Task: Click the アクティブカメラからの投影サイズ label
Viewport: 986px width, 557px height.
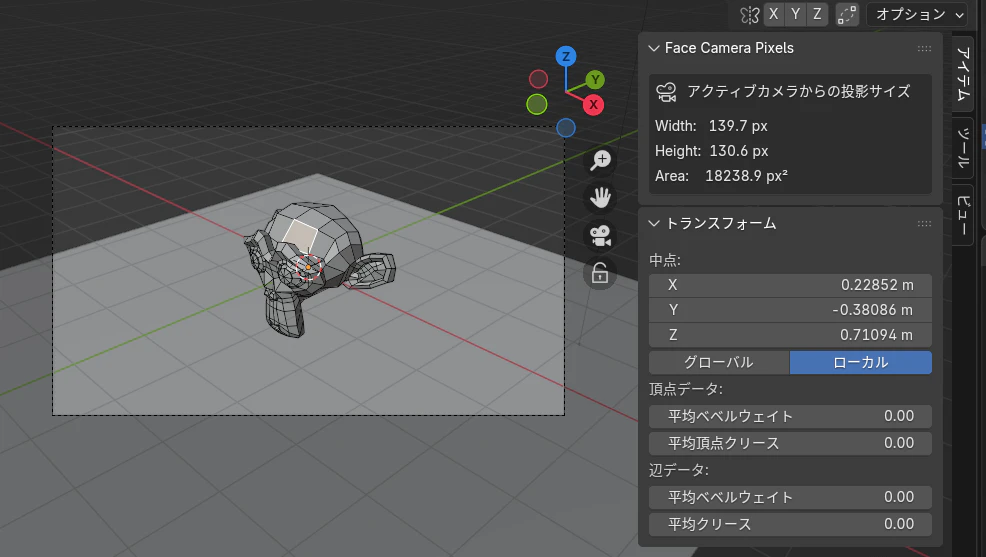Action: tap(799, 92)
